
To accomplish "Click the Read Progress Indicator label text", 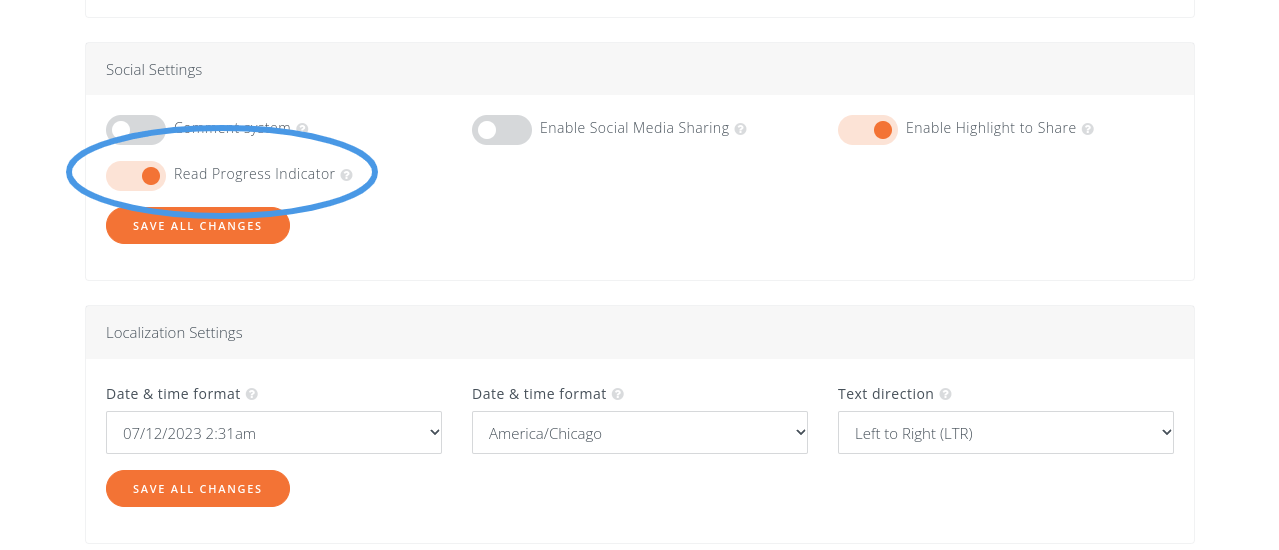I will (x=254, y=174).
